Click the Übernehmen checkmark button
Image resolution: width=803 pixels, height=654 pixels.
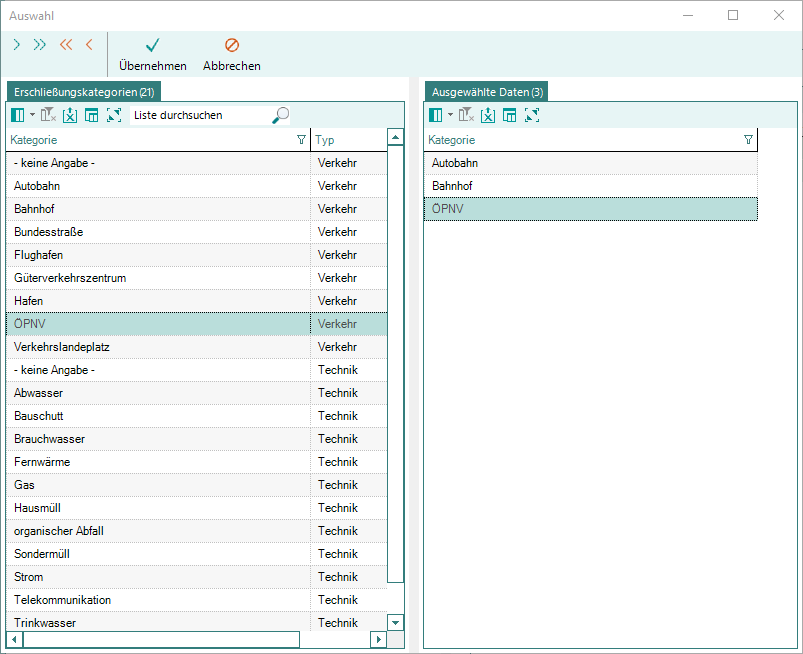(153, 54)
